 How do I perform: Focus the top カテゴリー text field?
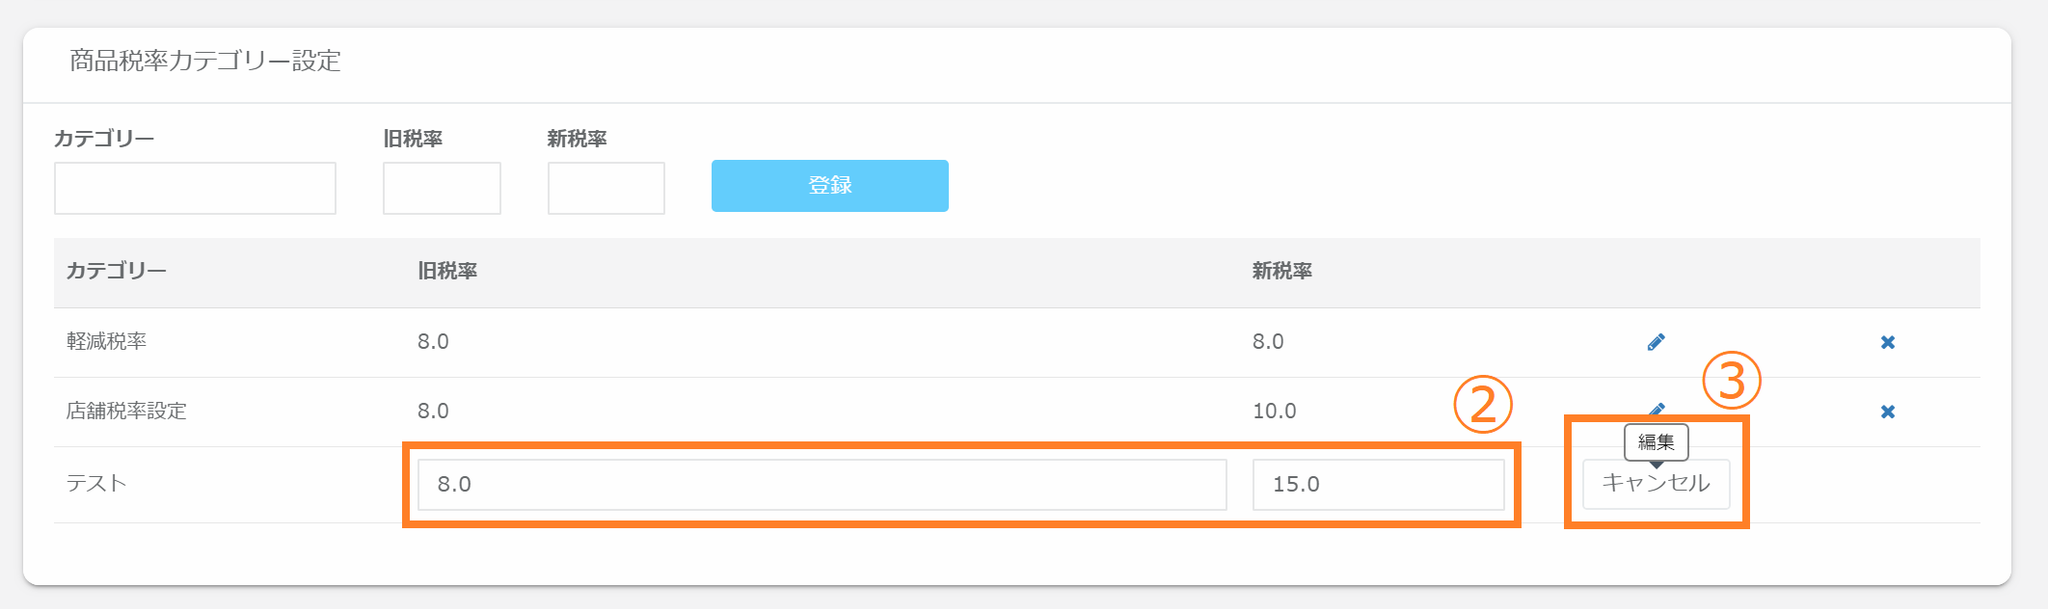pos(195,188)
